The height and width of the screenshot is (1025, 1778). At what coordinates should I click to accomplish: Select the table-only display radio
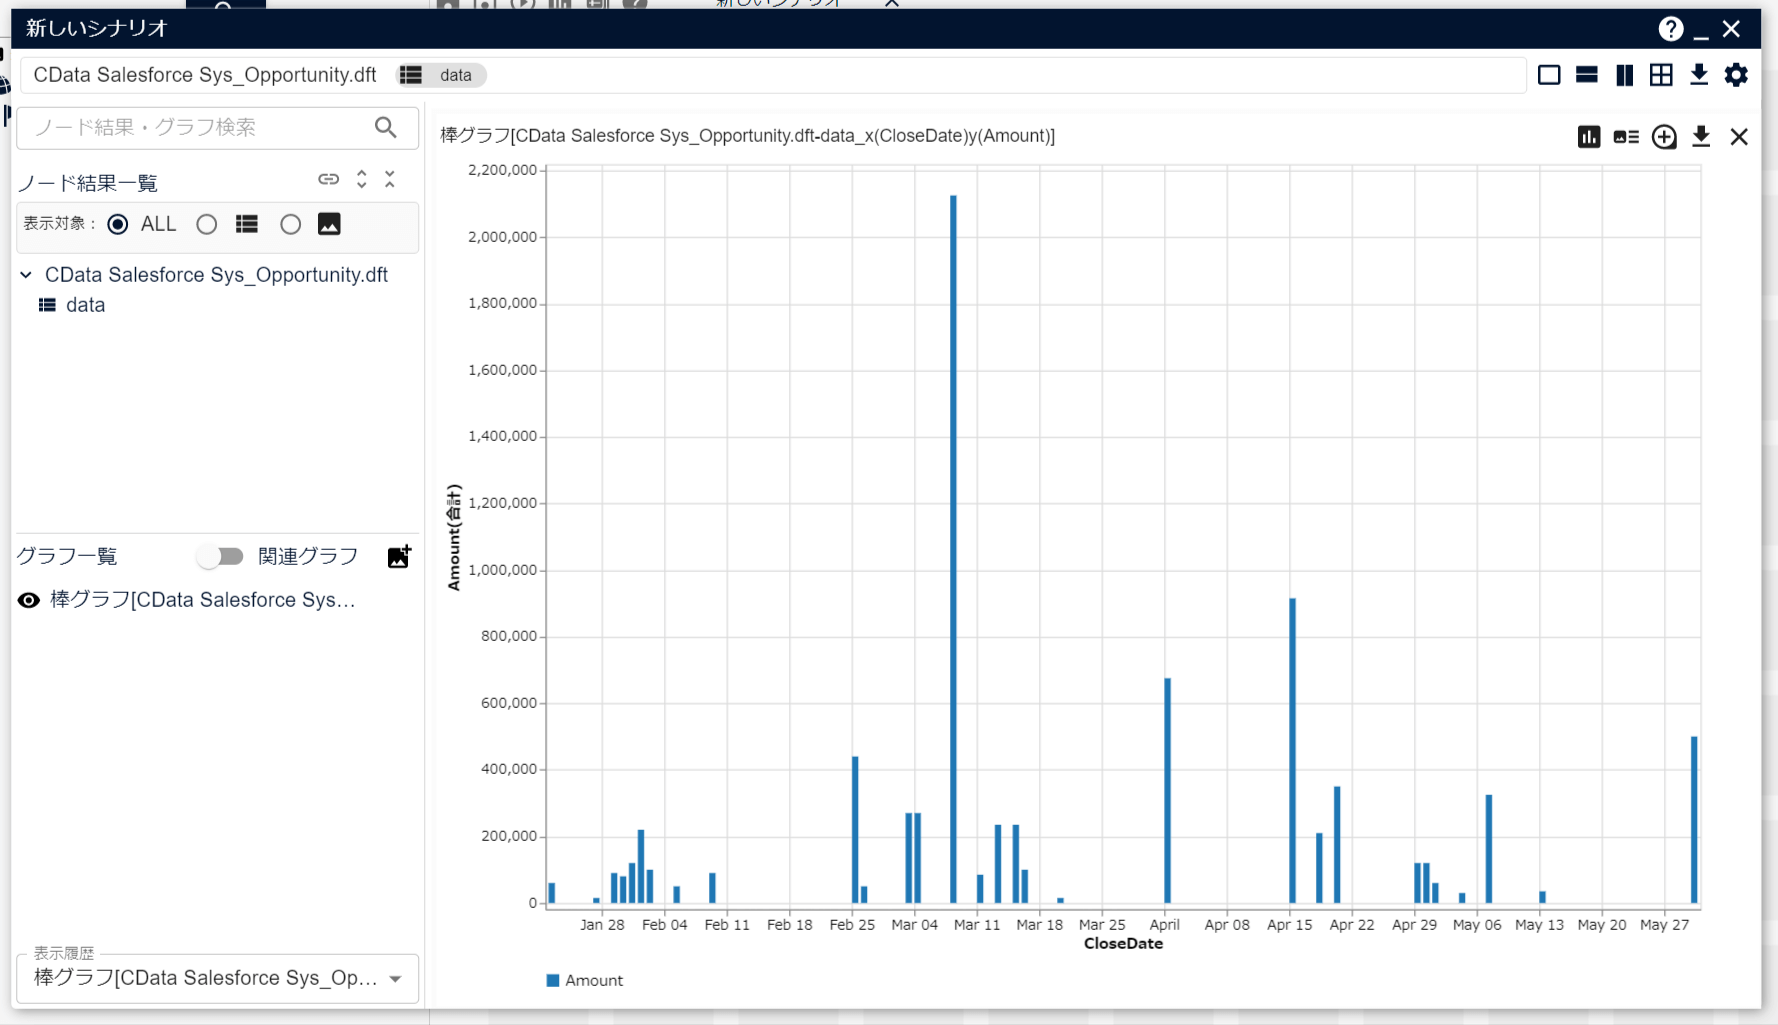[207, 224]
